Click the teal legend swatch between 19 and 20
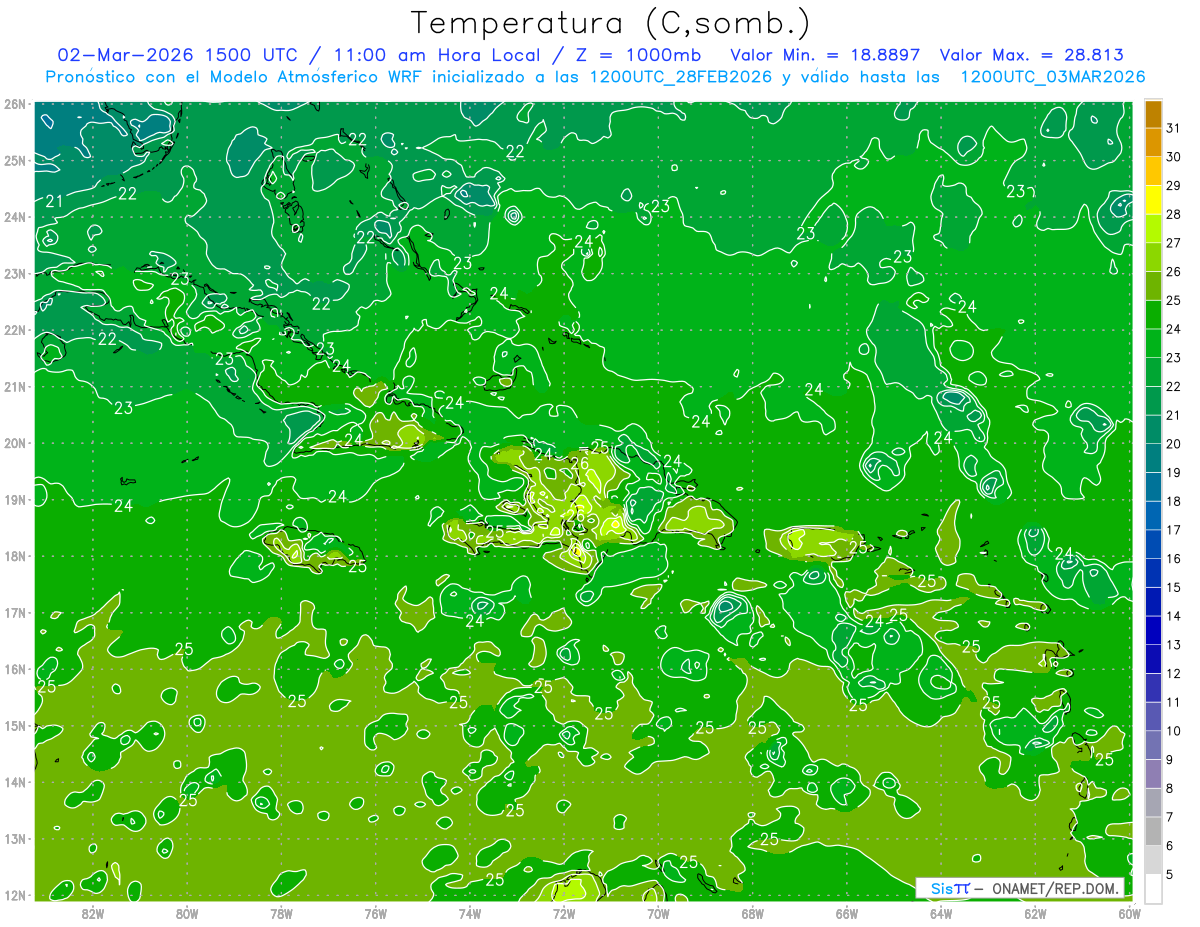Viewport: 1200px width, 927px height. (x=1153, y=458)
